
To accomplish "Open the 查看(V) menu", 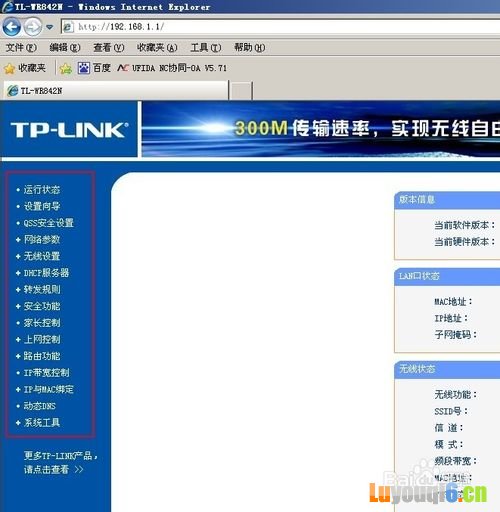I will click(109, 48).
